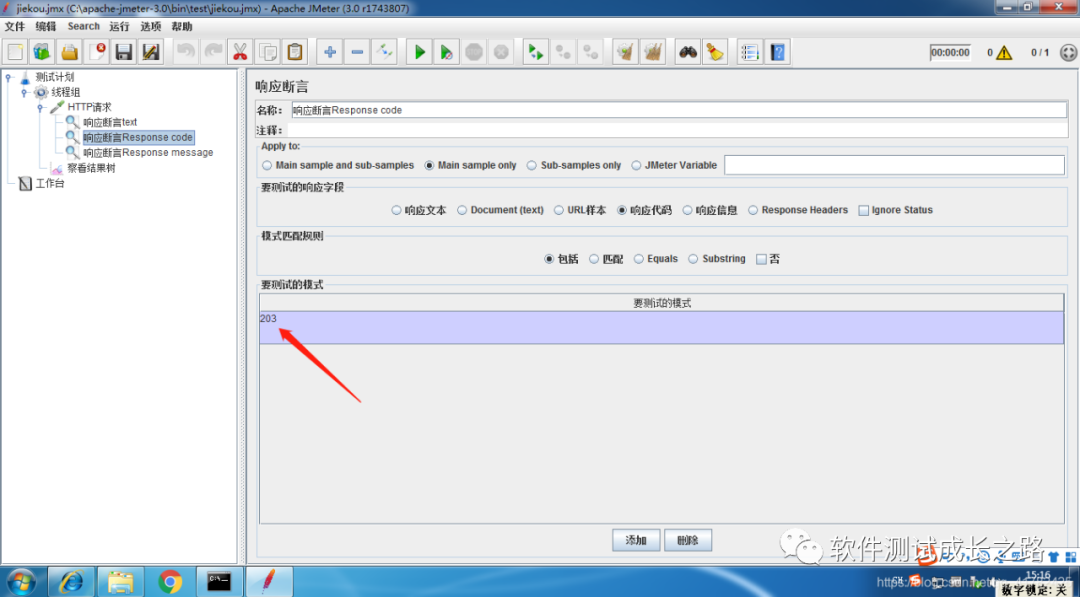Viewport: 1080px width, 597px height.
Task: Click the 删除 button
Action: [x=687, y=541]
